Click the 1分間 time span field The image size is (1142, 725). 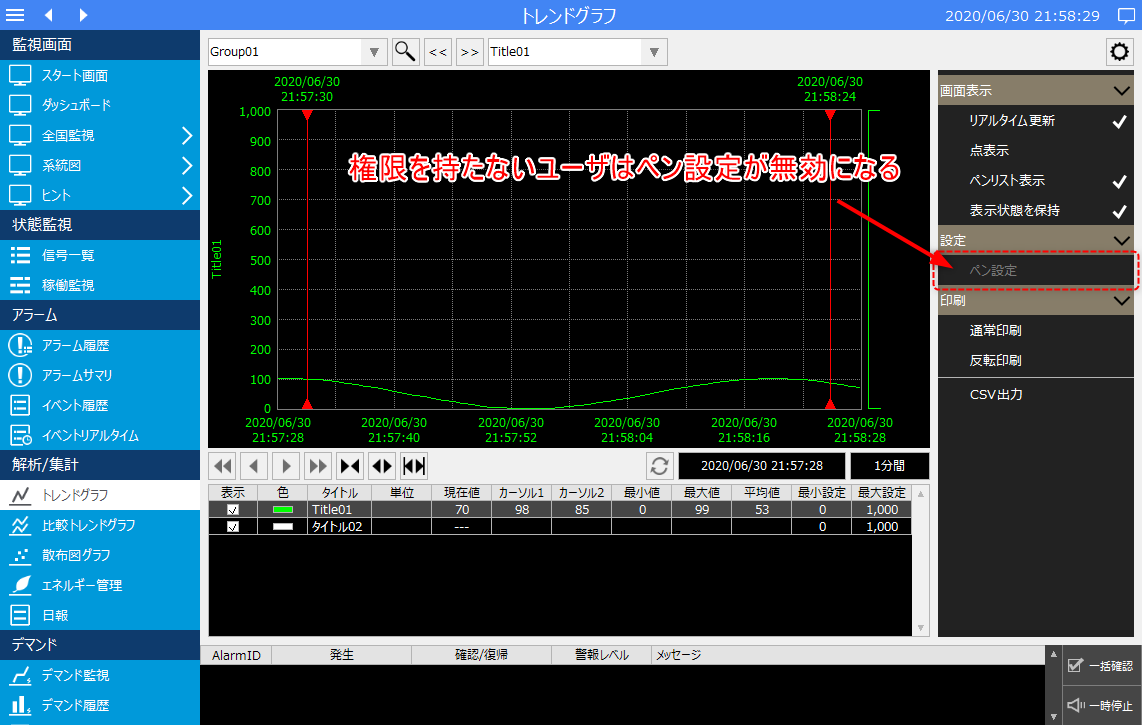(x=889, y=466)
